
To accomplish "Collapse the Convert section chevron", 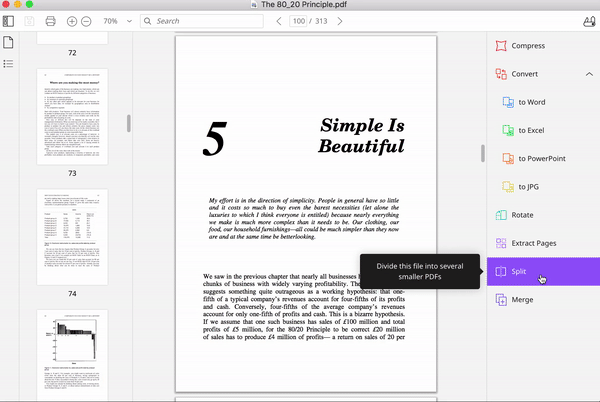I will click(x=589, y=74).
